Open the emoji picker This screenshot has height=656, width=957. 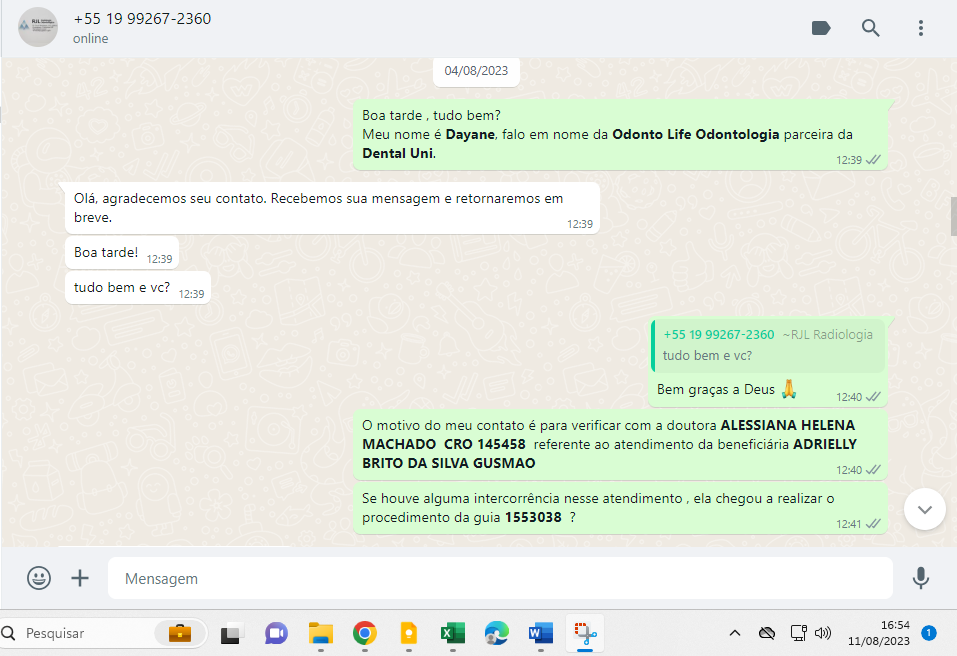tap(39, 578)
